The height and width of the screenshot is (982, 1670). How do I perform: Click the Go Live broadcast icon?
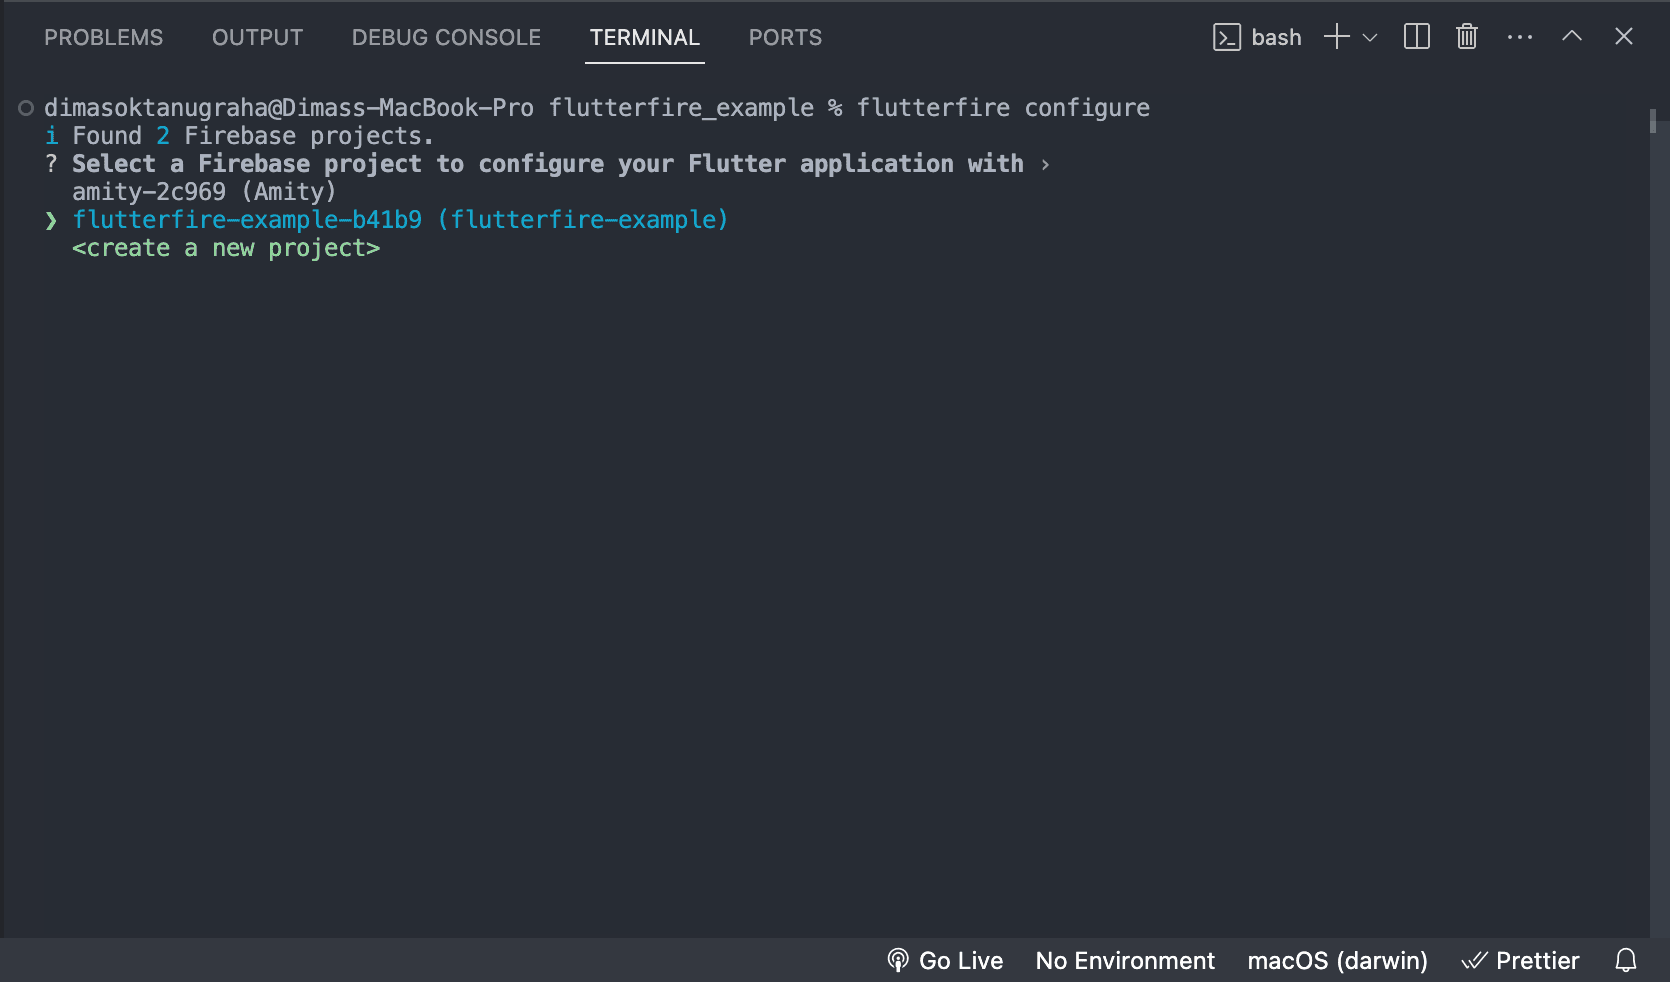click(x=898, y=961)
